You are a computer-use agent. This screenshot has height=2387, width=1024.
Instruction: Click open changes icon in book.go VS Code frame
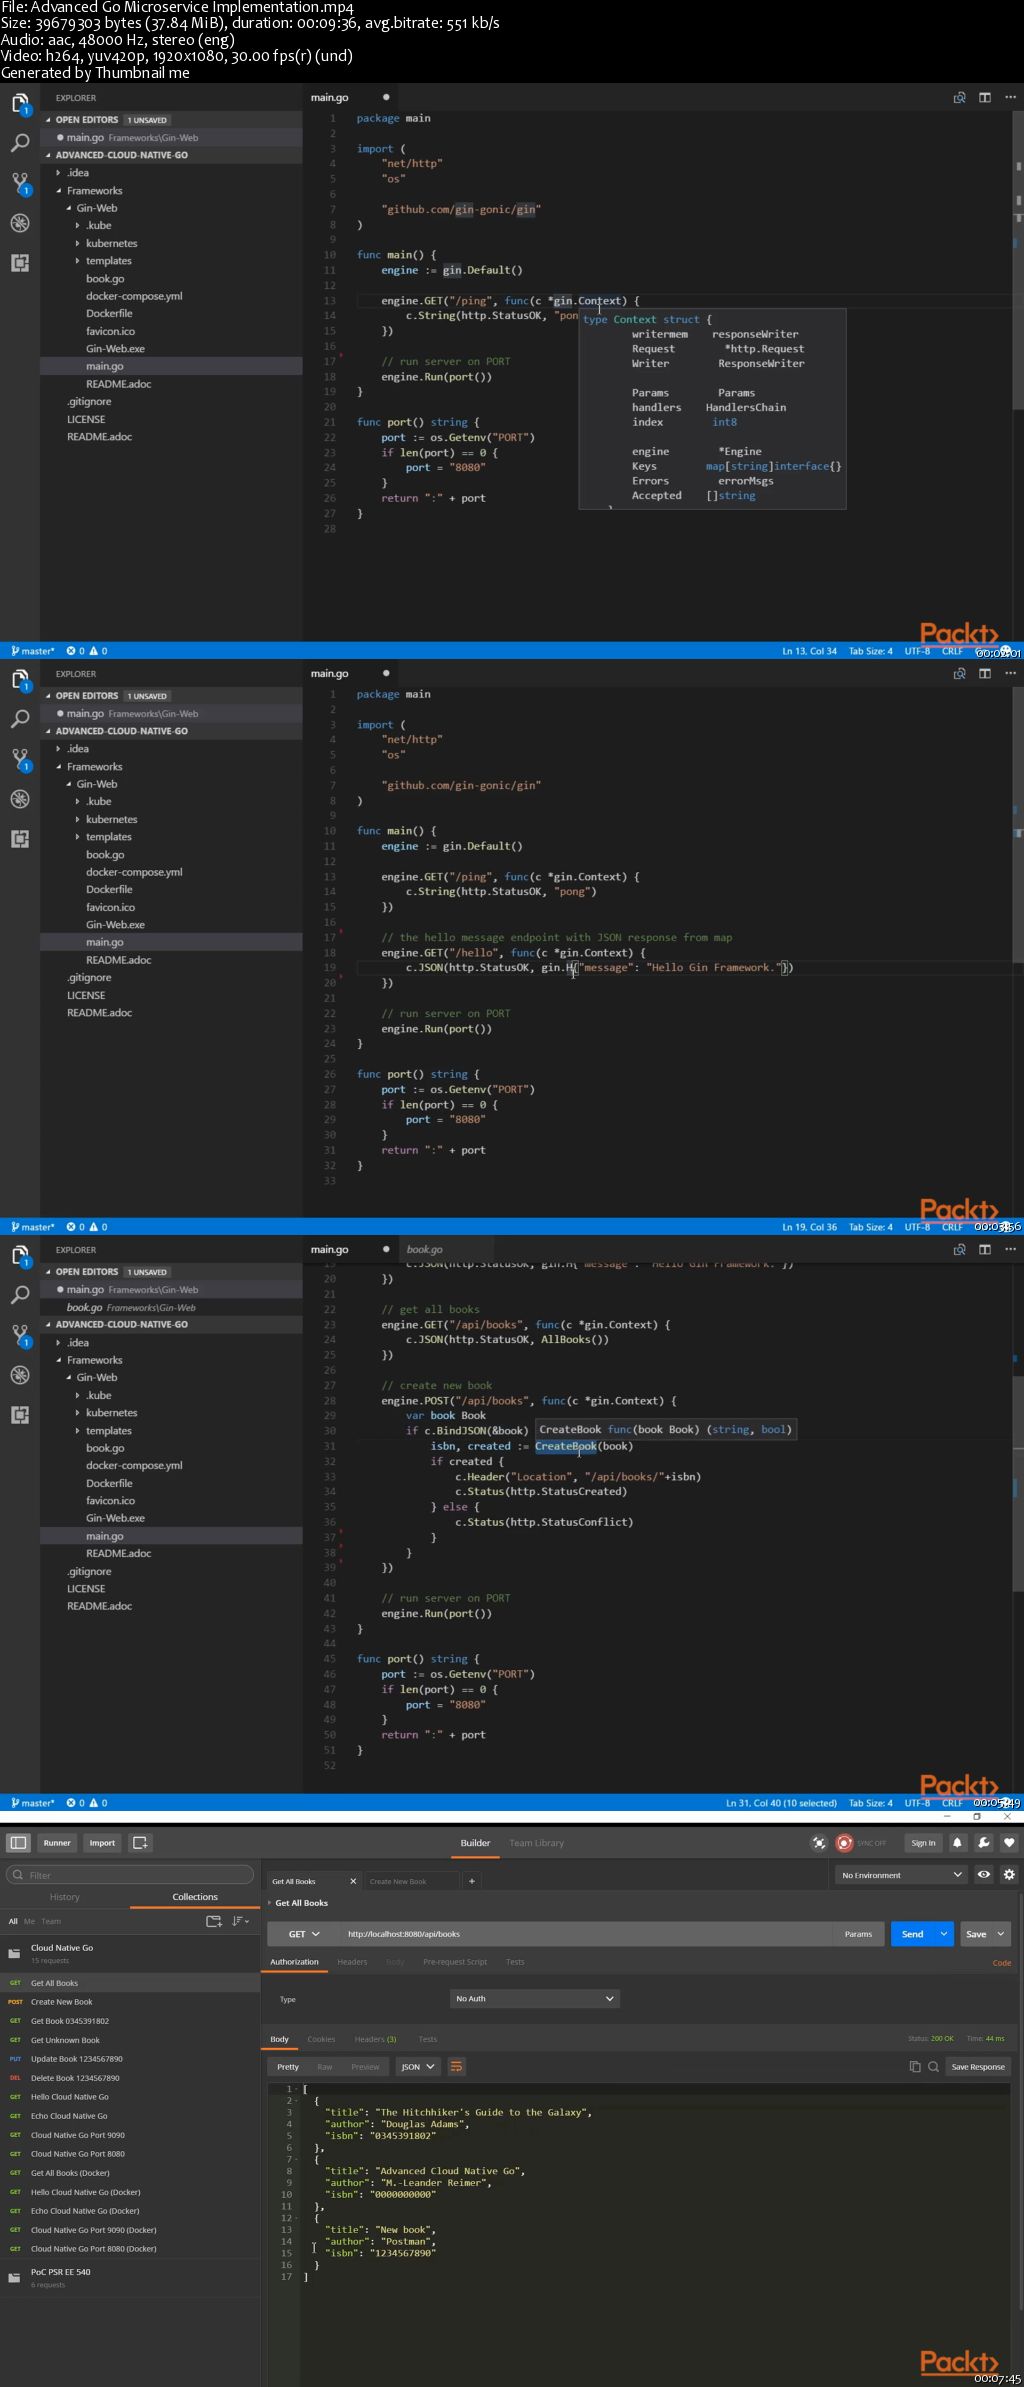[960, 1249]
